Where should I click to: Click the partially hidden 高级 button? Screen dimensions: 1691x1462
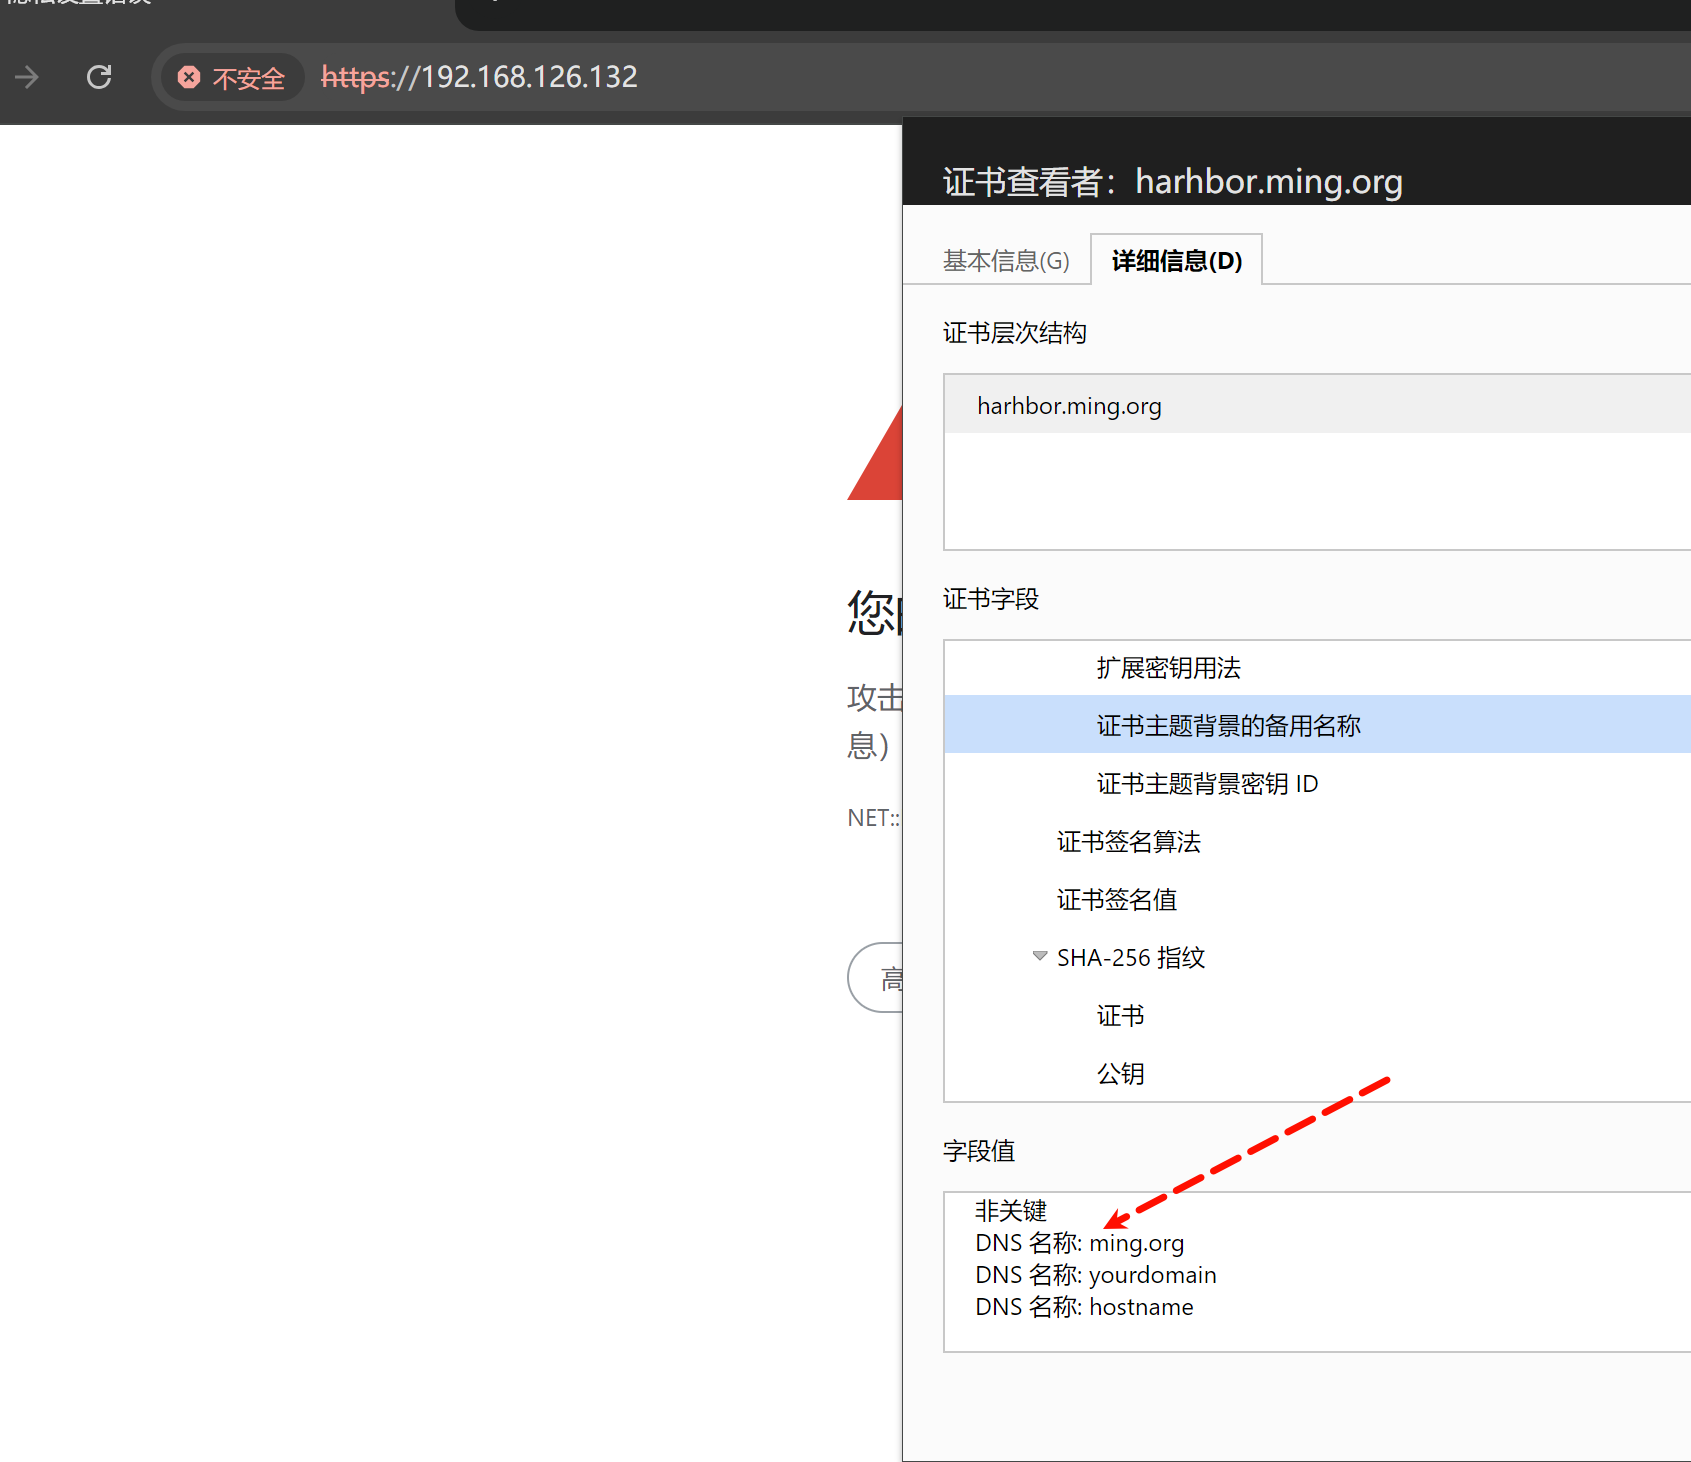[x=880, y=978]
